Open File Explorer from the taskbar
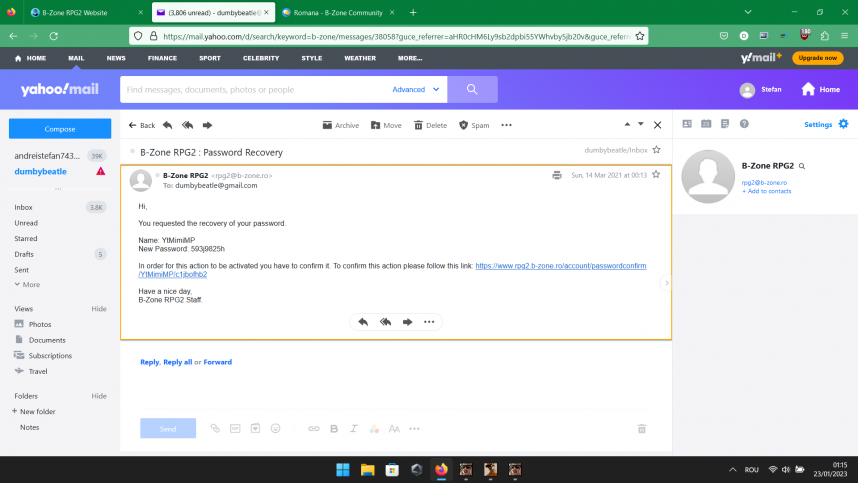 pyautogui.click(x=367, y=469)
